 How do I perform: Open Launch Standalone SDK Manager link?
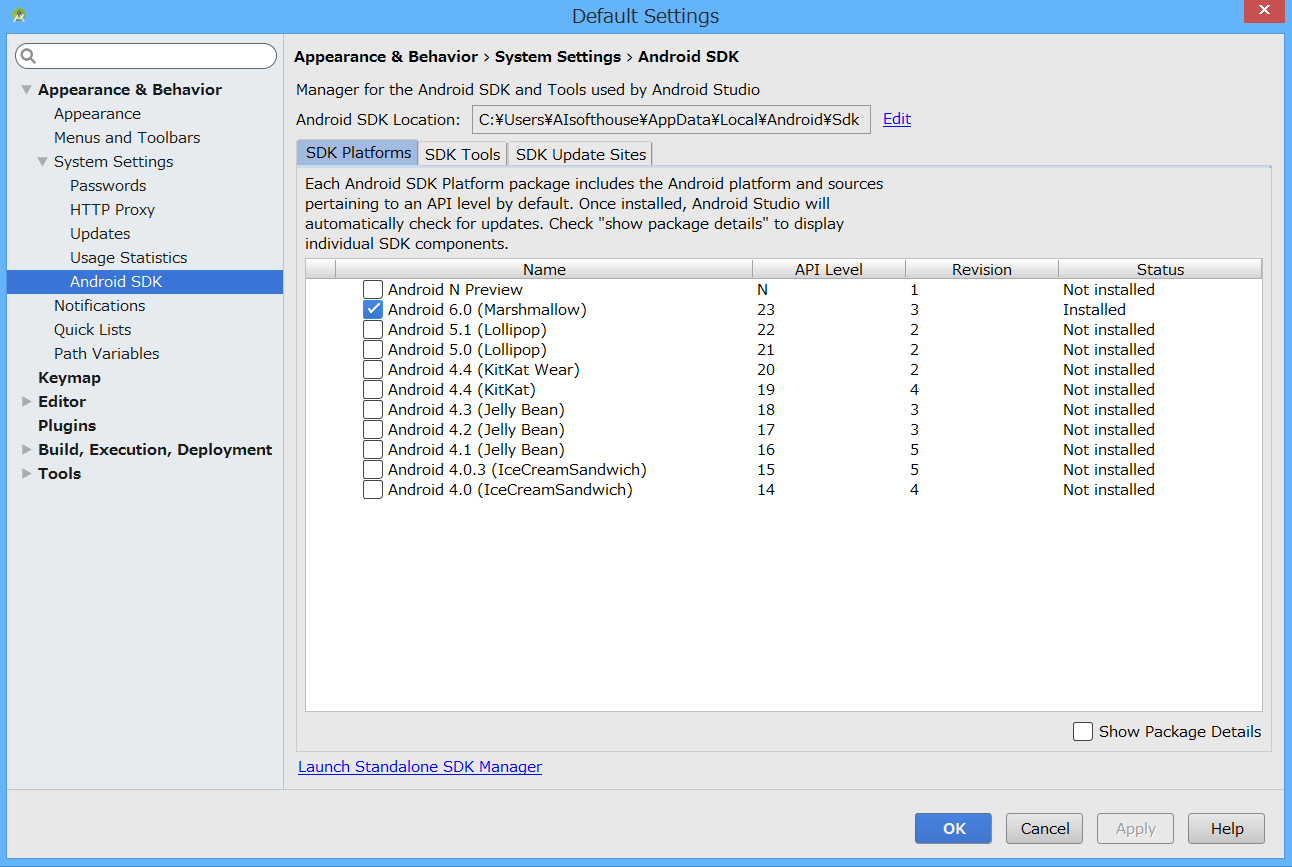420,767
